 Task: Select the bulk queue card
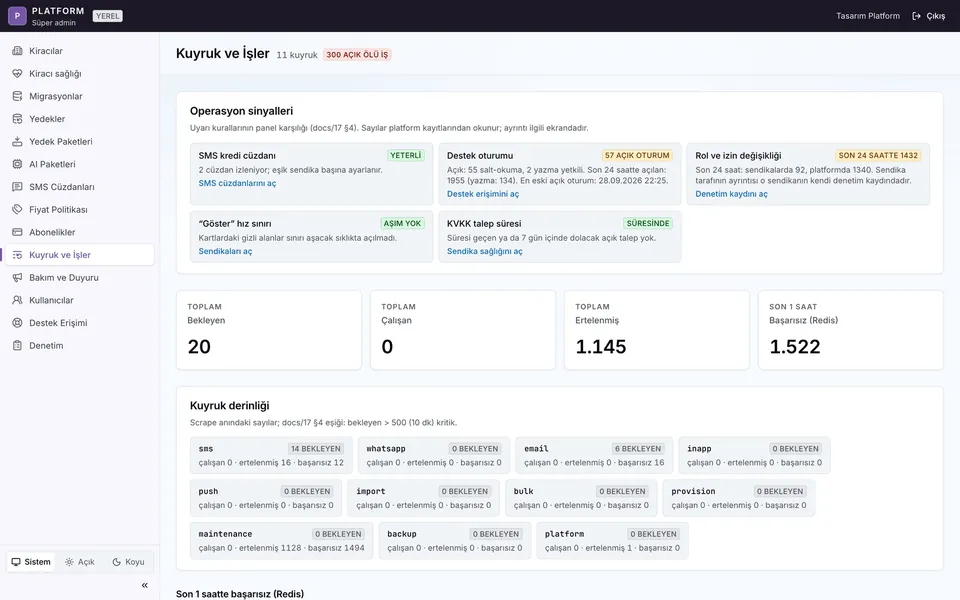(x=581, y=498)
